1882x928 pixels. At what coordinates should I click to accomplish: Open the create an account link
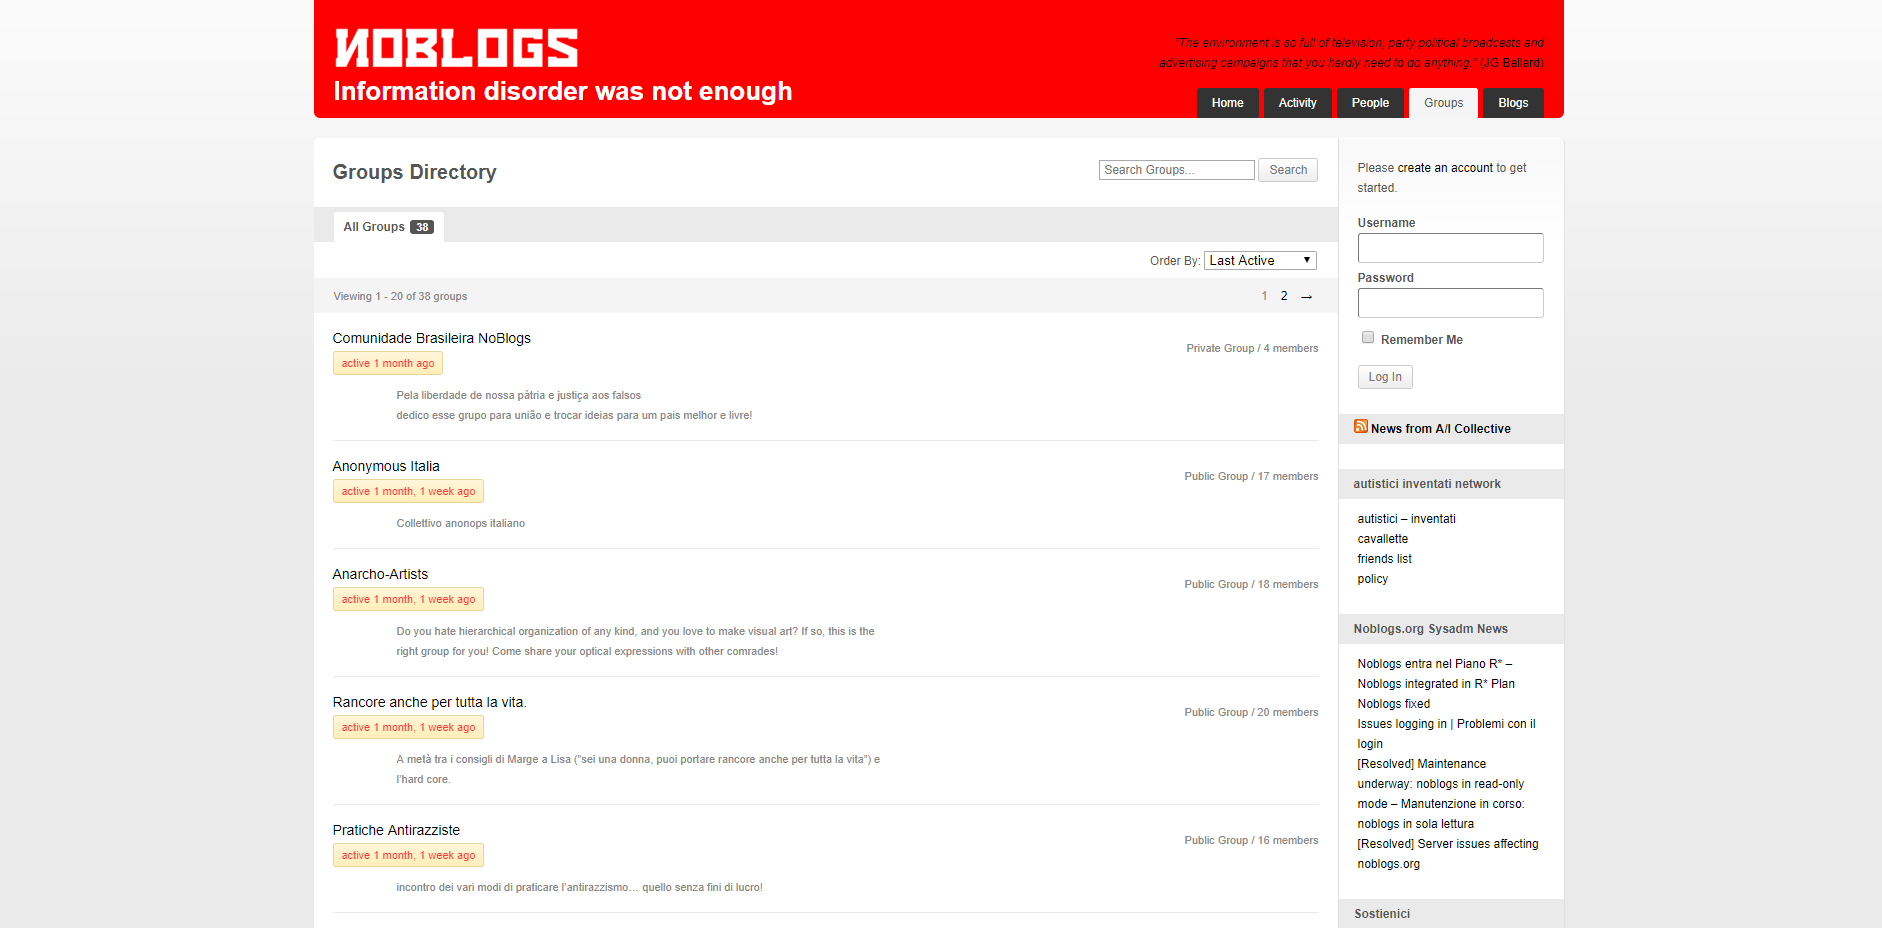point(1445,168)
